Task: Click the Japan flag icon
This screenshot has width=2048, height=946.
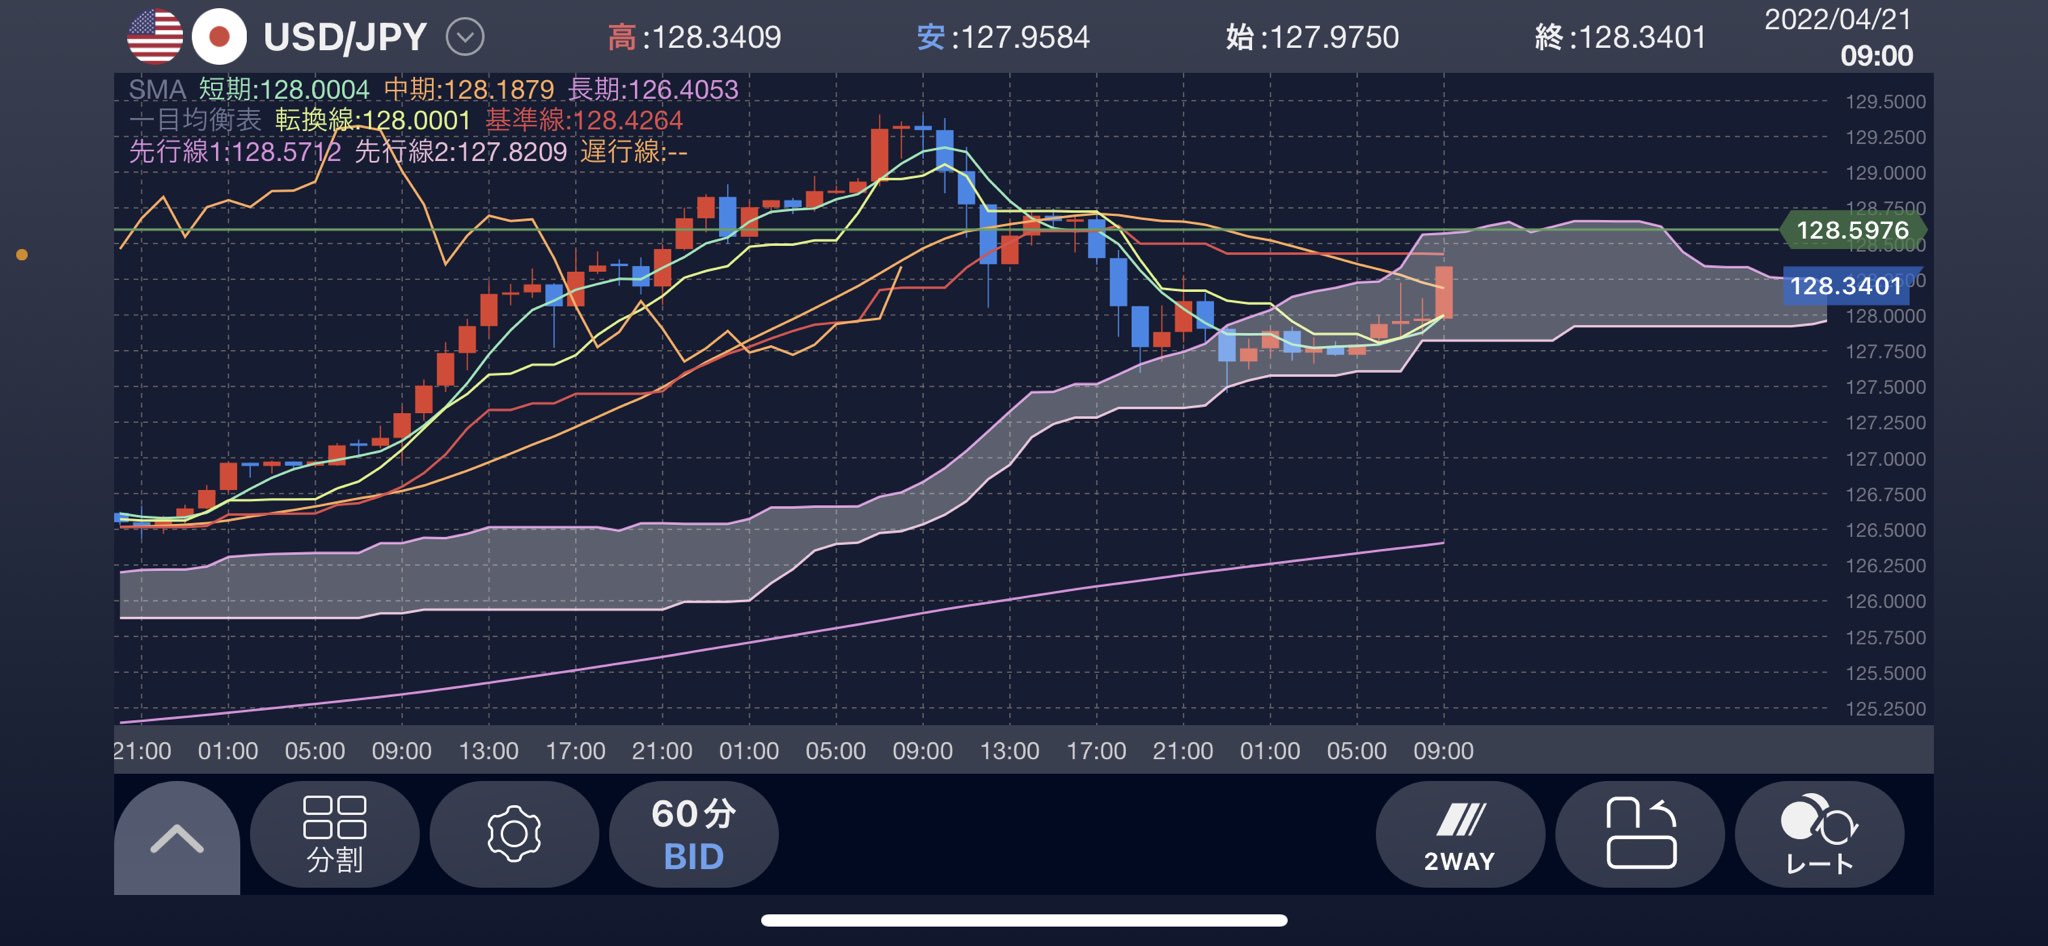Action: [219, 37]
